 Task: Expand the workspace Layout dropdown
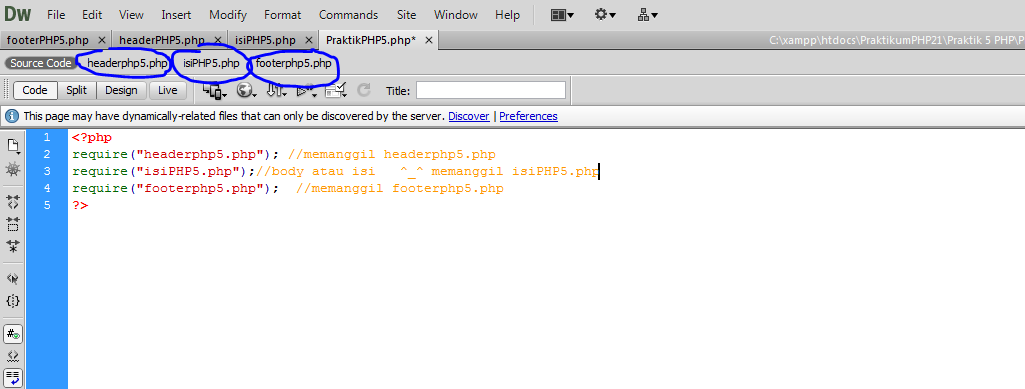point(562,14)
